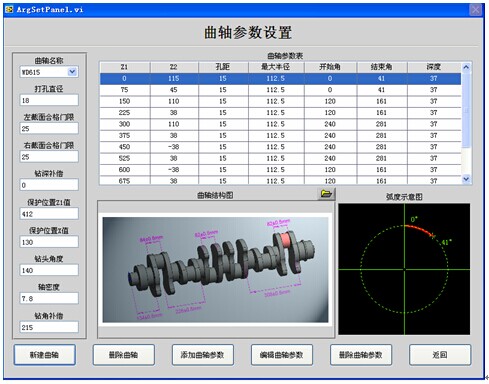The width and height of the screenshot is (489, 384).
Task: Click the crankshaft structure image
Action: click(215, 270)
